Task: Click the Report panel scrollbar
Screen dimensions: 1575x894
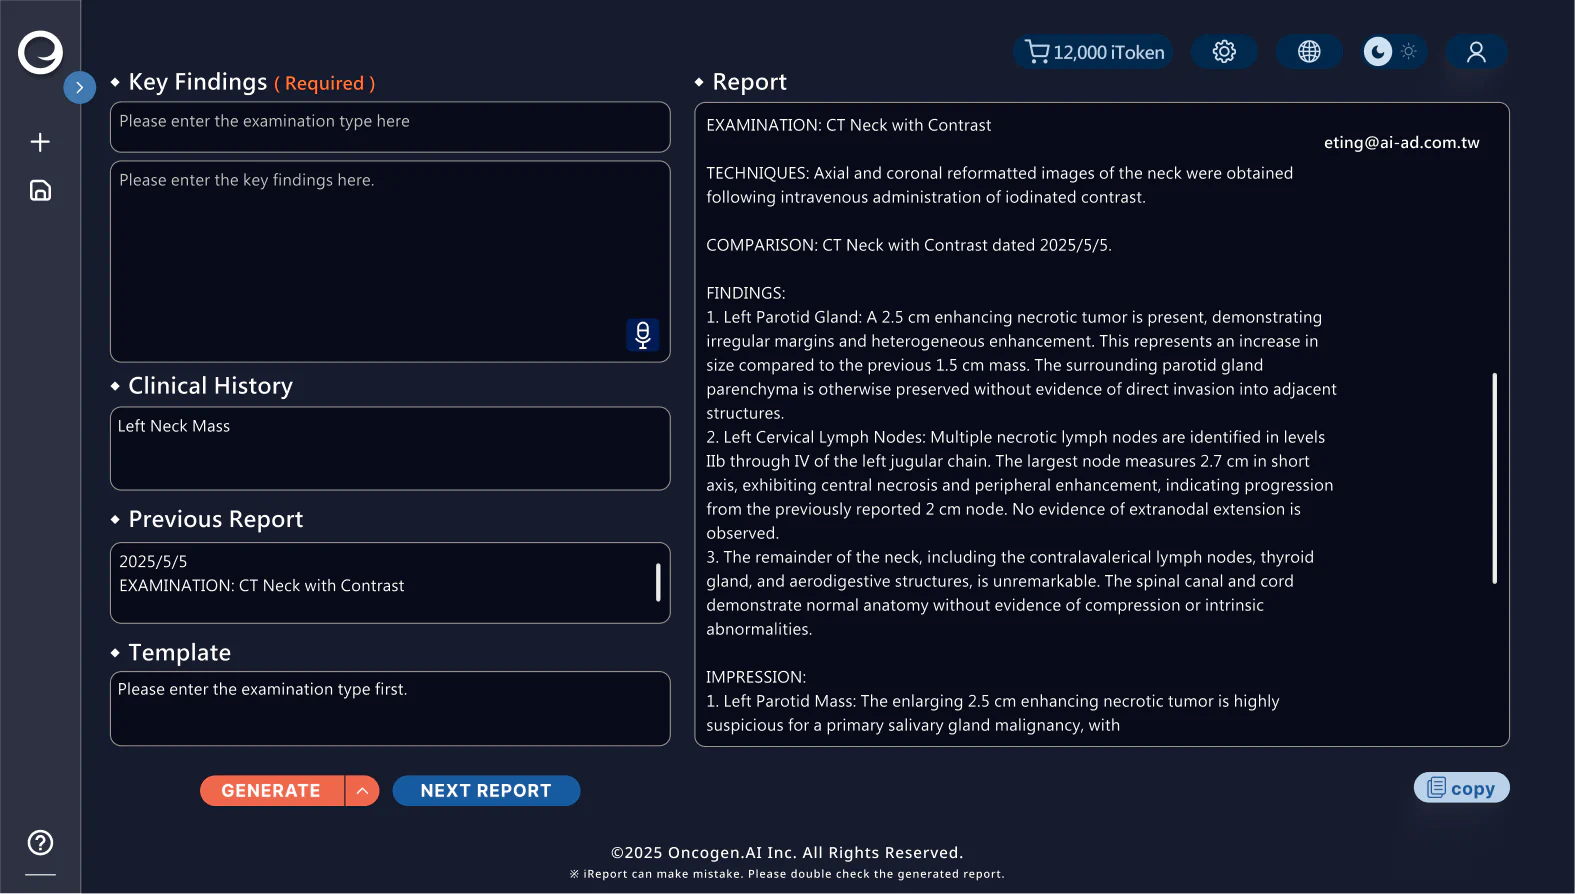Action: pyautogui.click(x=1494, y=478)
